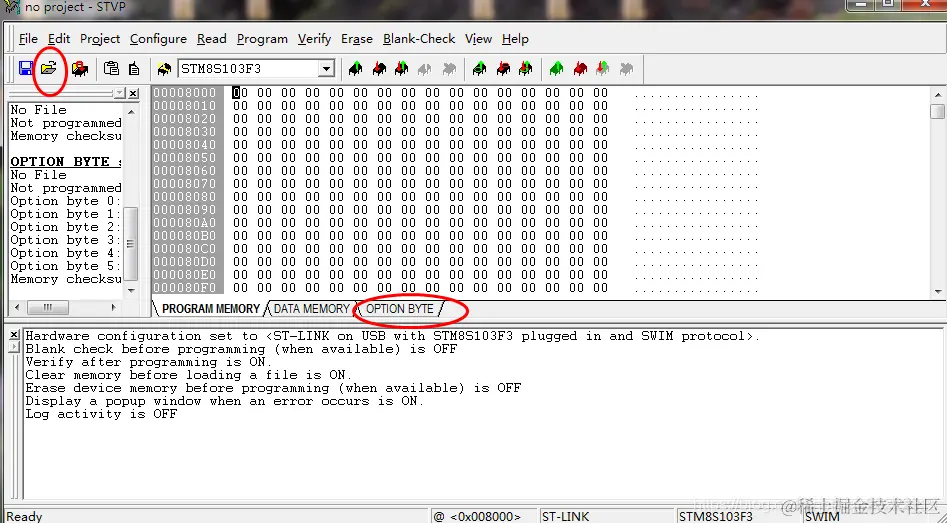Screen dimensions: 947x523
Task: Switch to the OPTION BYTE tab
Action: click(x=400, y=309)
